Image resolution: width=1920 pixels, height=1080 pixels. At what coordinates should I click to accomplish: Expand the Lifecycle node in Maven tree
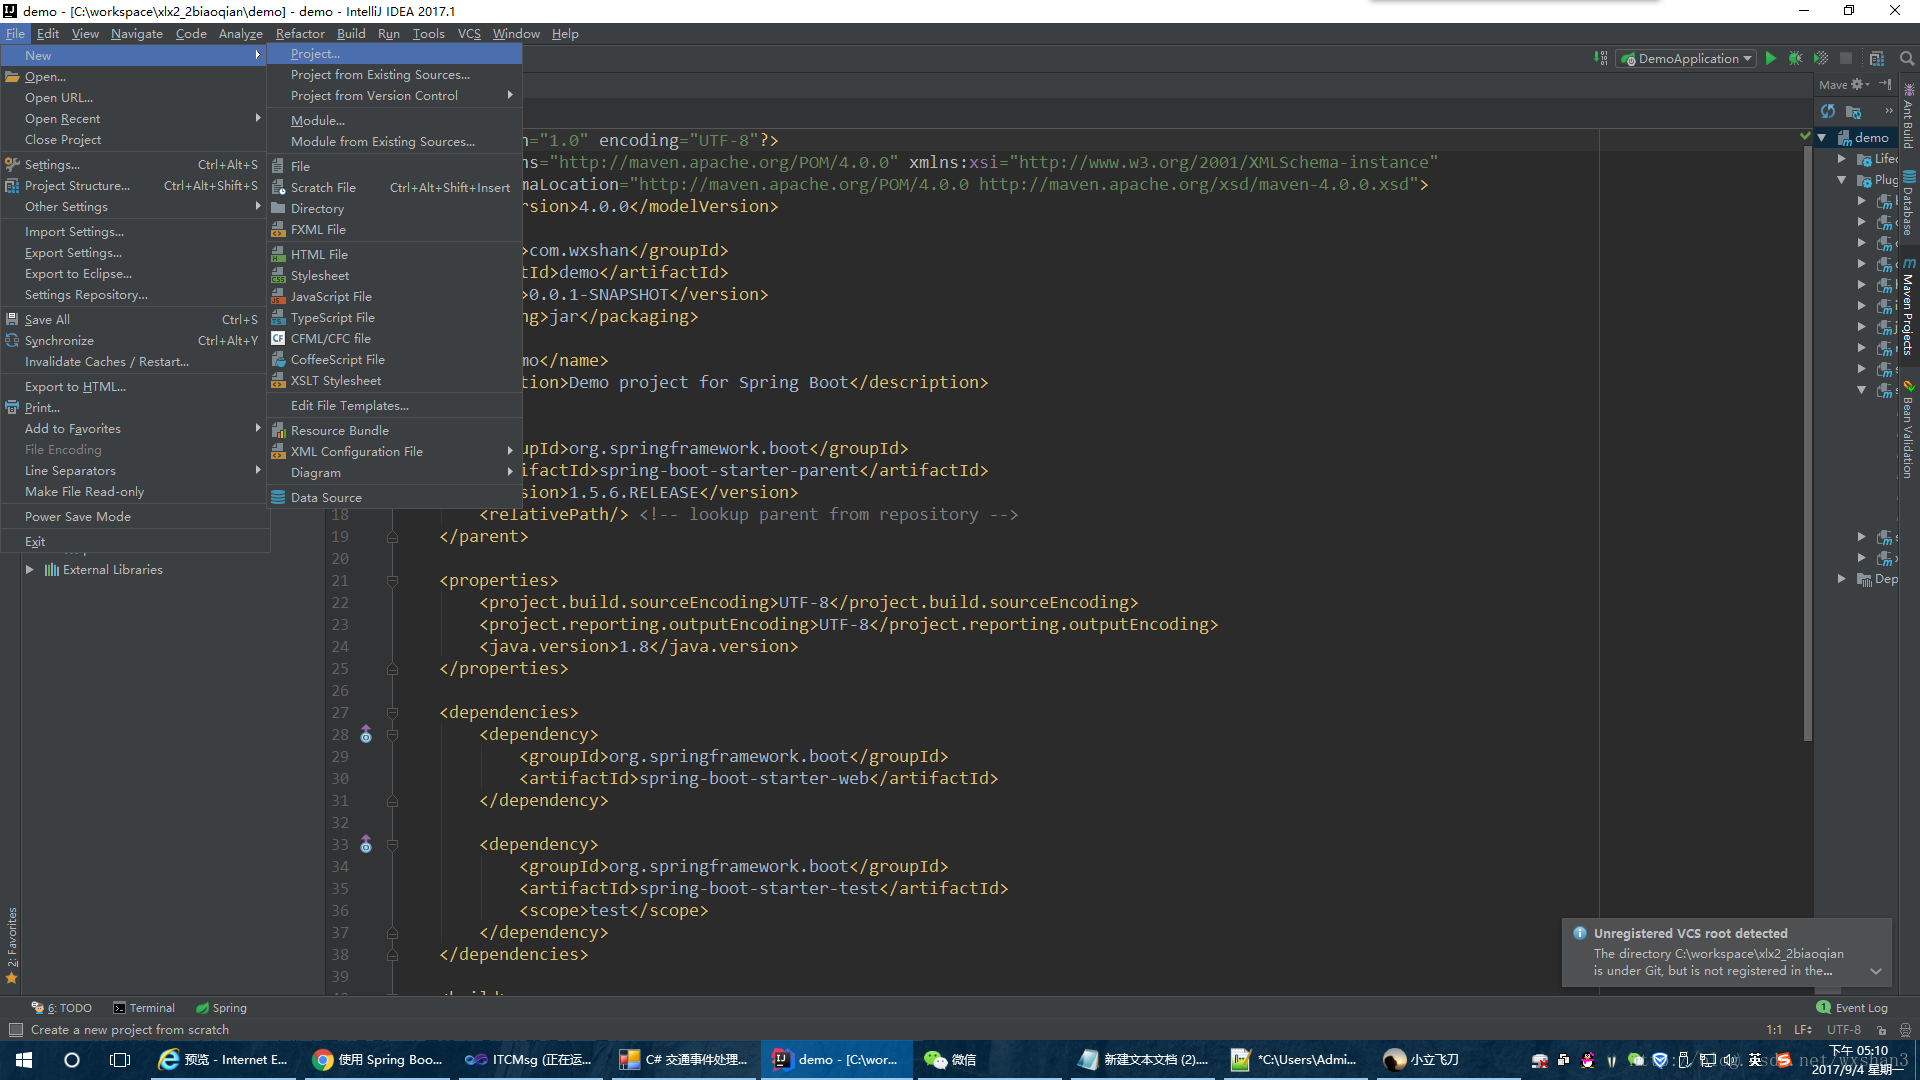click(x=1842, y=159)
